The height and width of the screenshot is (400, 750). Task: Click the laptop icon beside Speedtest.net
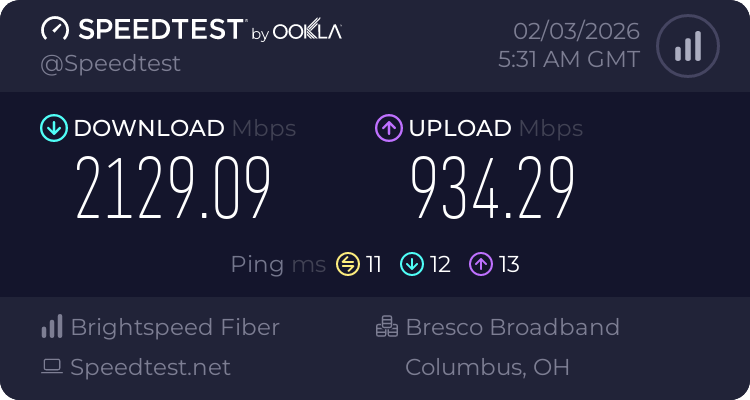click(x=52, y=367)
